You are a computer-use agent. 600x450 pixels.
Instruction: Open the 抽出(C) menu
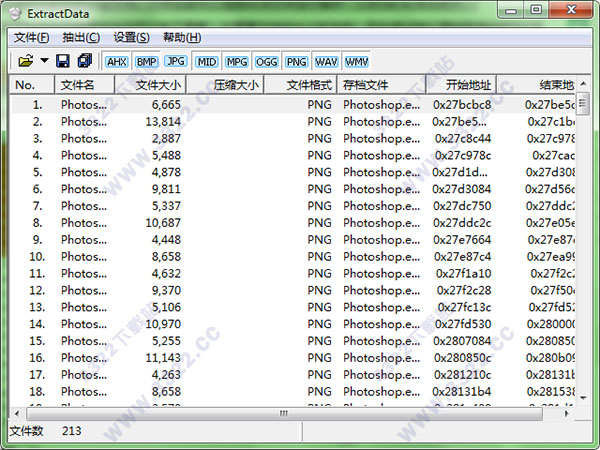[x=81, y=38]
